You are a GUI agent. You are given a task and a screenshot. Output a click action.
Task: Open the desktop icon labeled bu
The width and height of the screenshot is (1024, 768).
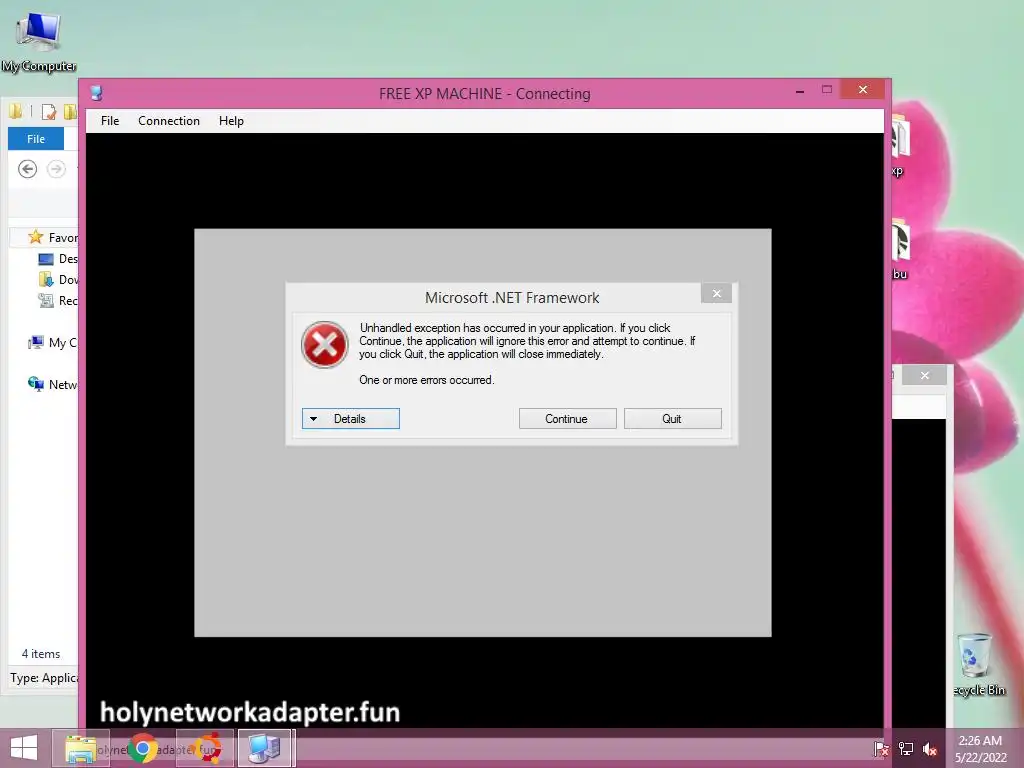(x=901, y=249)
